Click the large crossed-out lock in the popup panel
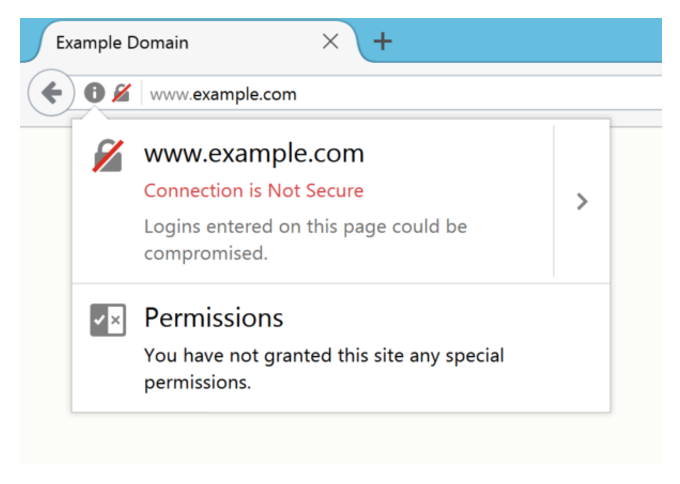Image resolution: width=680 pixels, height=484 pixels. [x=108, y=156]
